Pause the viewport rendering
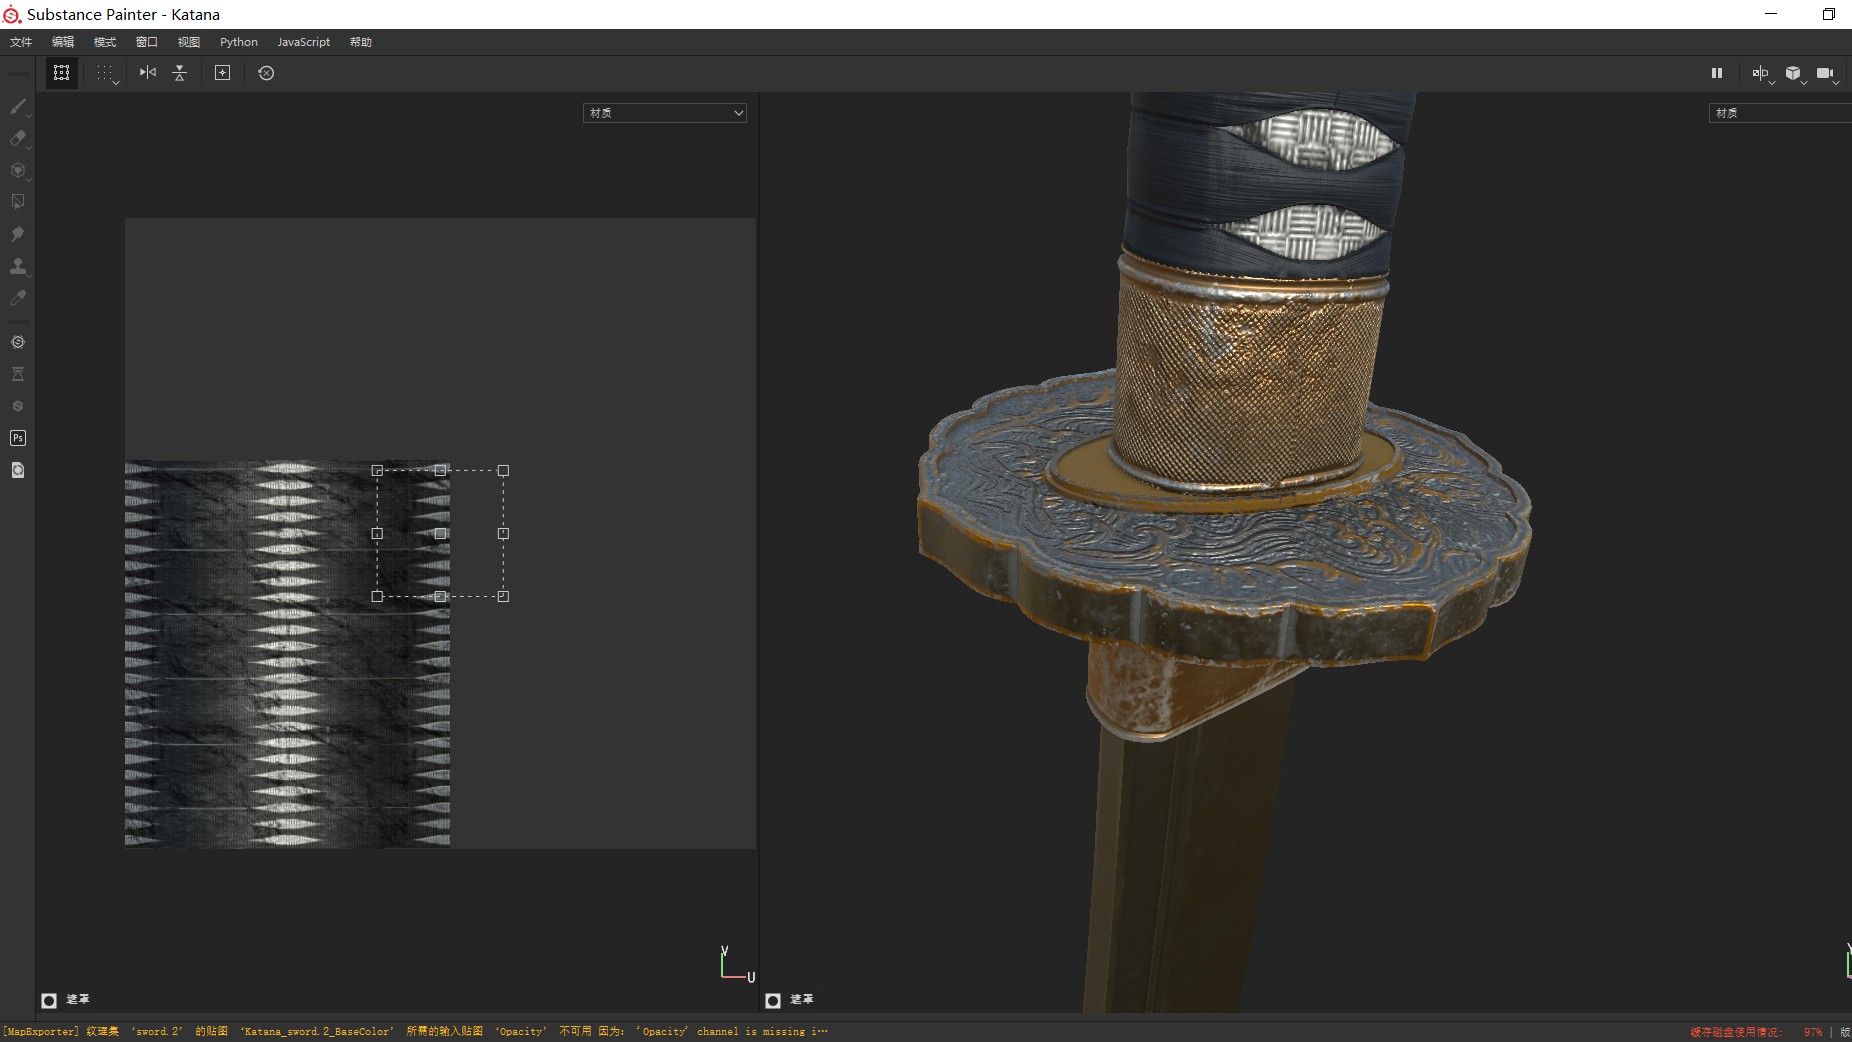This screenshot has height=1042, width=1852. (1717, 73)
